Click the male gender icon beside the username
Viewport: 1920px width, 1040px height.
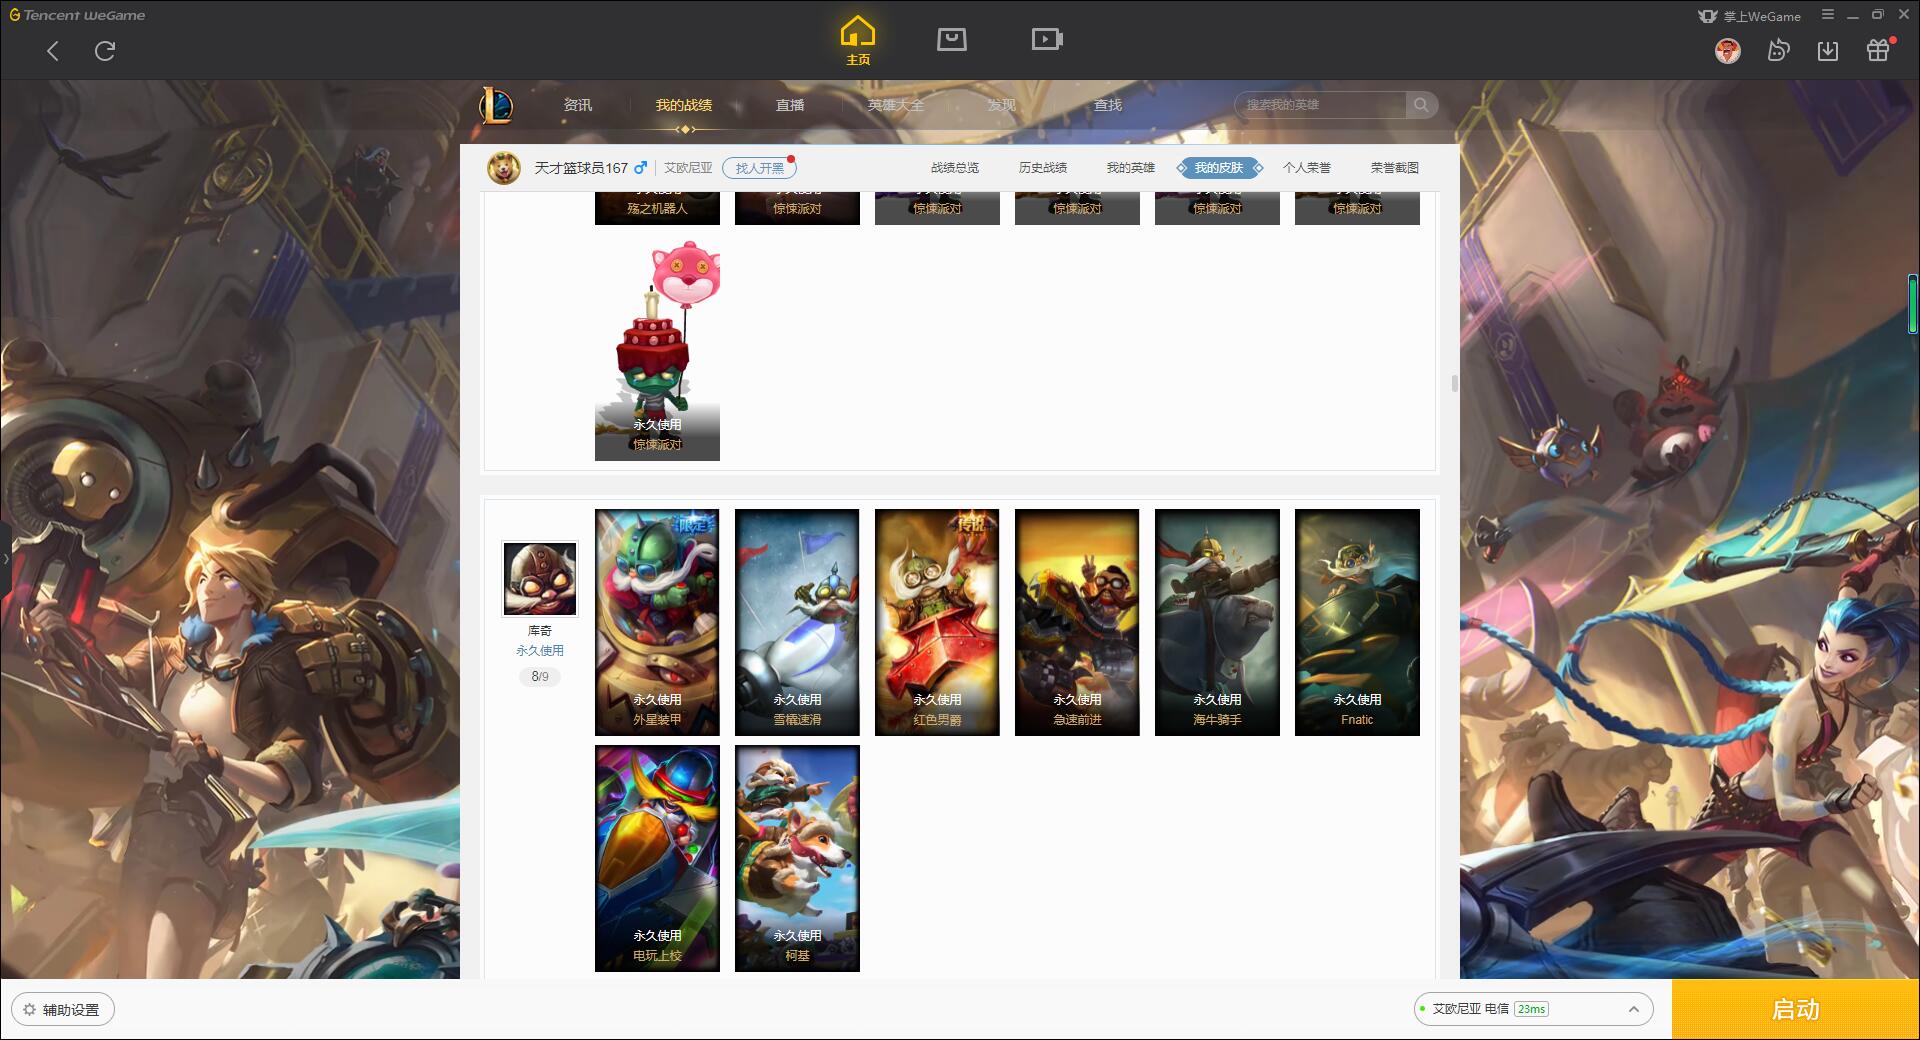pos(640,168)
